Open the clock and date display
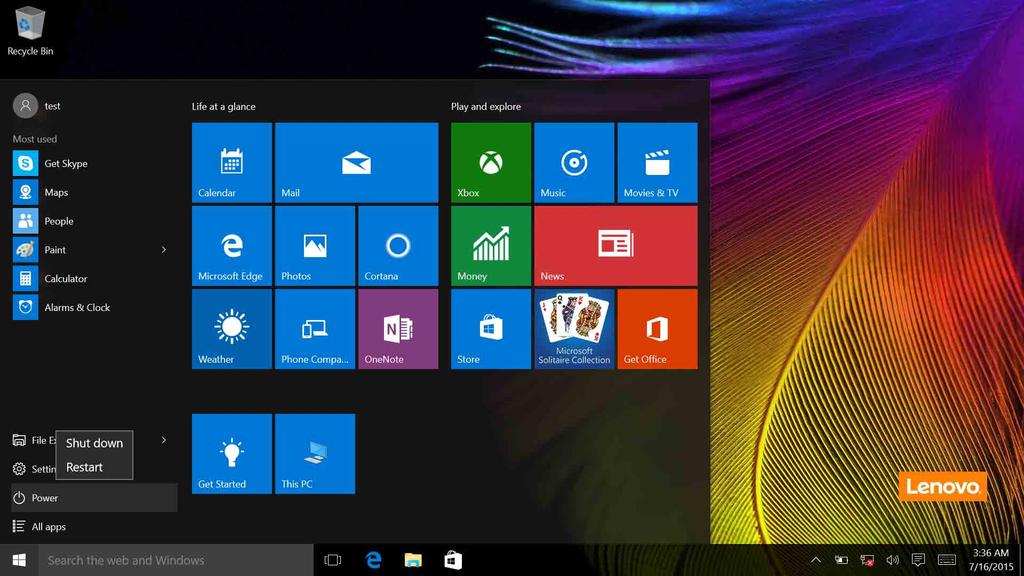This screenshot has width=1024, height=576. tap(991, 560)
